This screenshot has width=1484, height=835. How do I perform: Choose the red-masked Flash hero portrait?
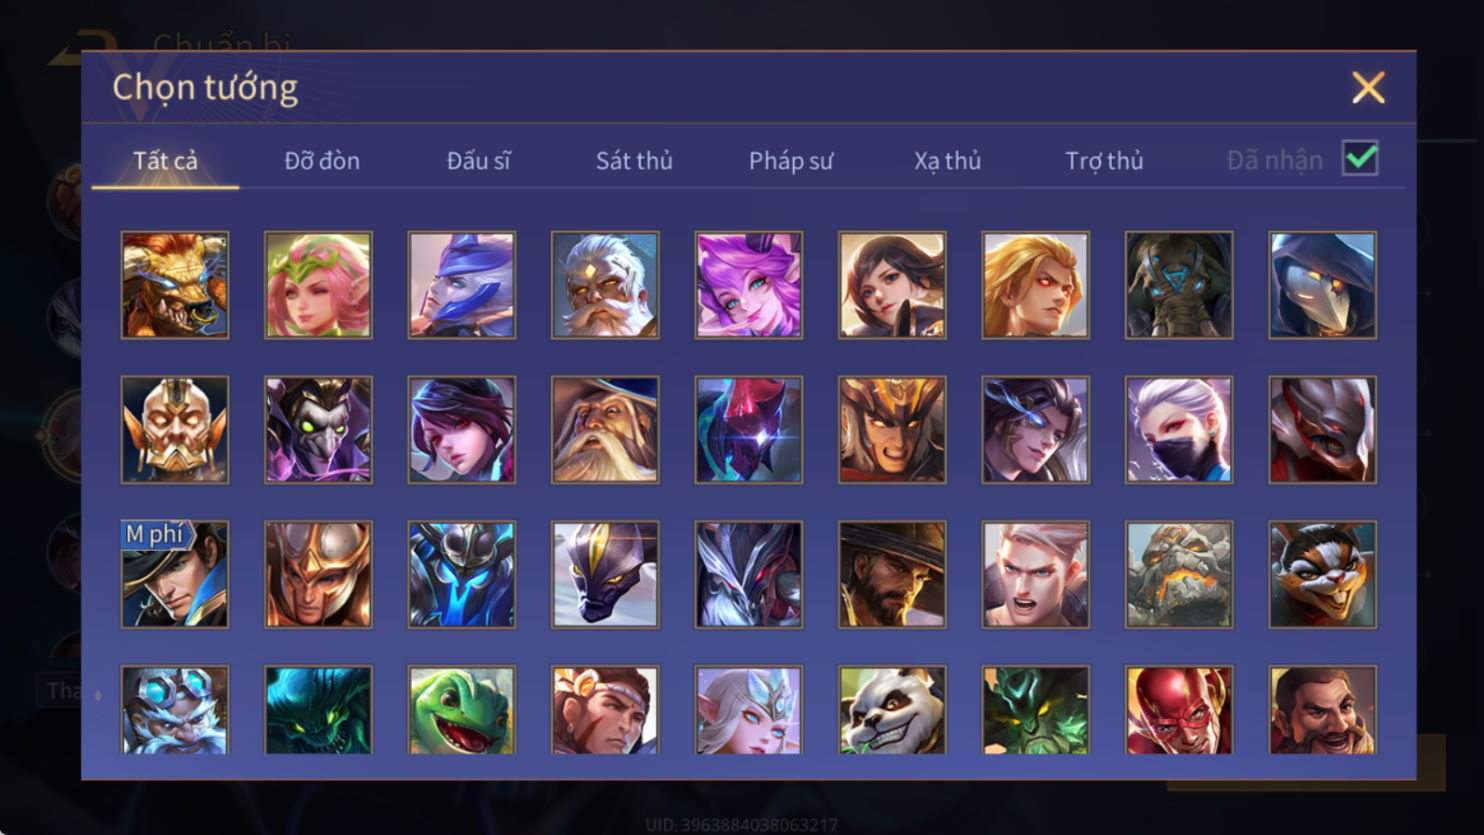tap(1179, 710)
